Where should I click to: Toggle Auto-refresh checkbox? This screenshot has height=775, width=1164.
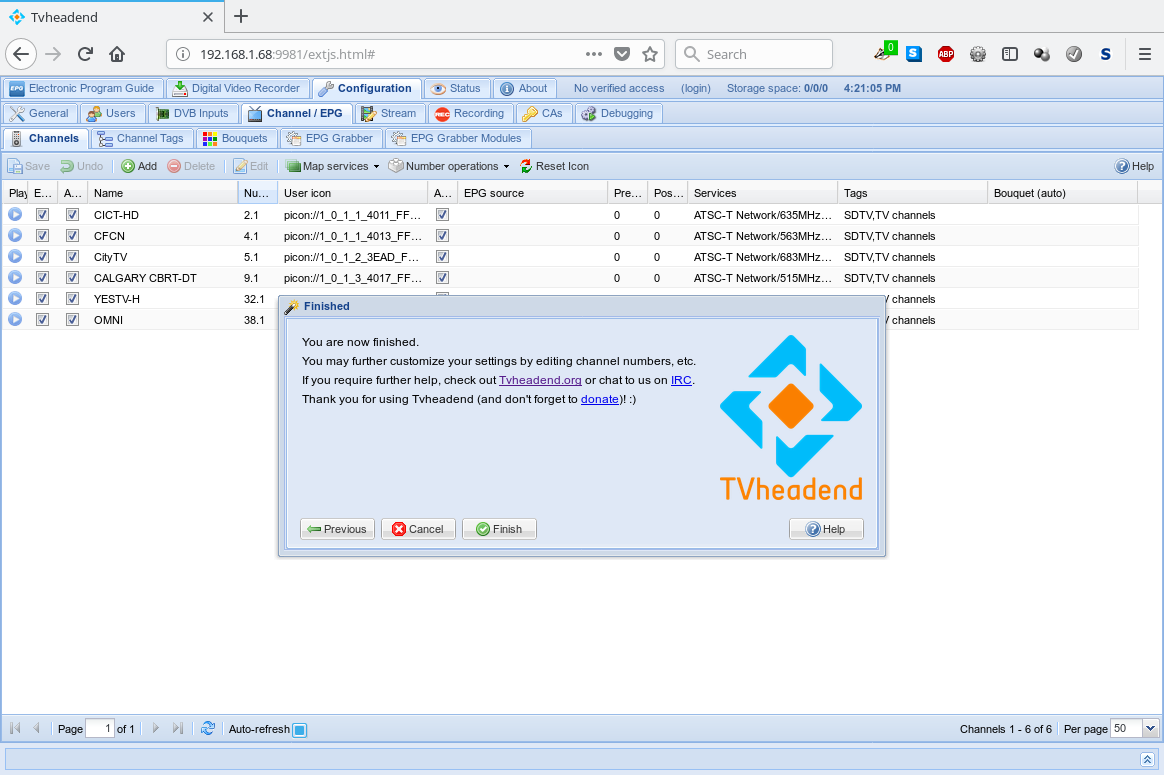pos(299,730)
